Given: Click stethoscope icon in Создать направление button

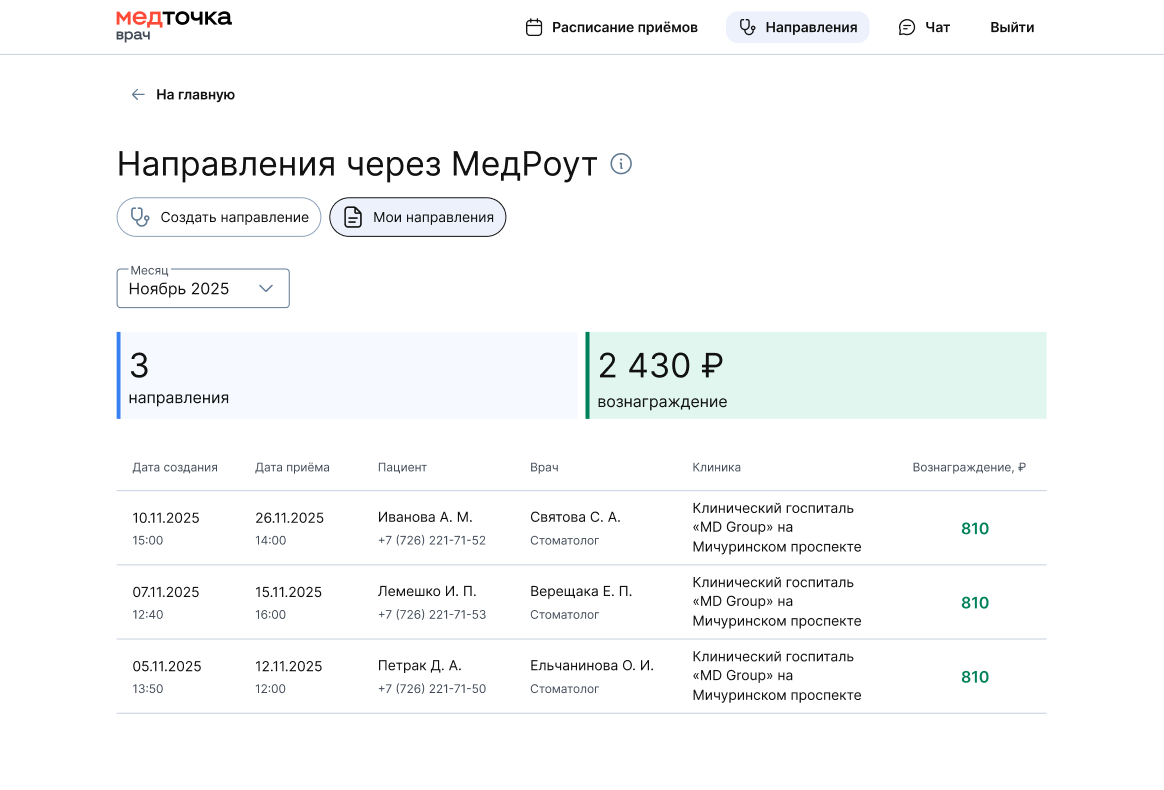Looking at the screenshot, I should point(140,217).
